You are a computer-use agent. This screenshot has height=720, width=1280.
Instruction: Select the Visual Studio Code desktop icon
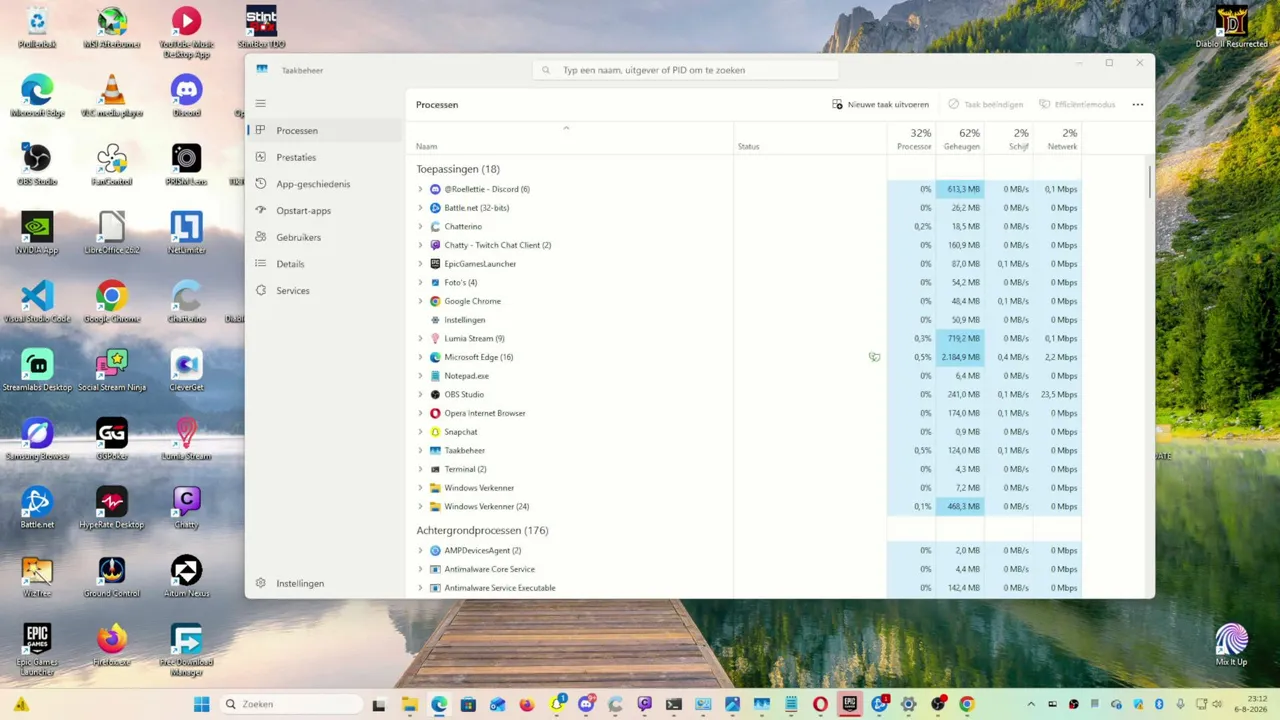click(x=37, y=302)
